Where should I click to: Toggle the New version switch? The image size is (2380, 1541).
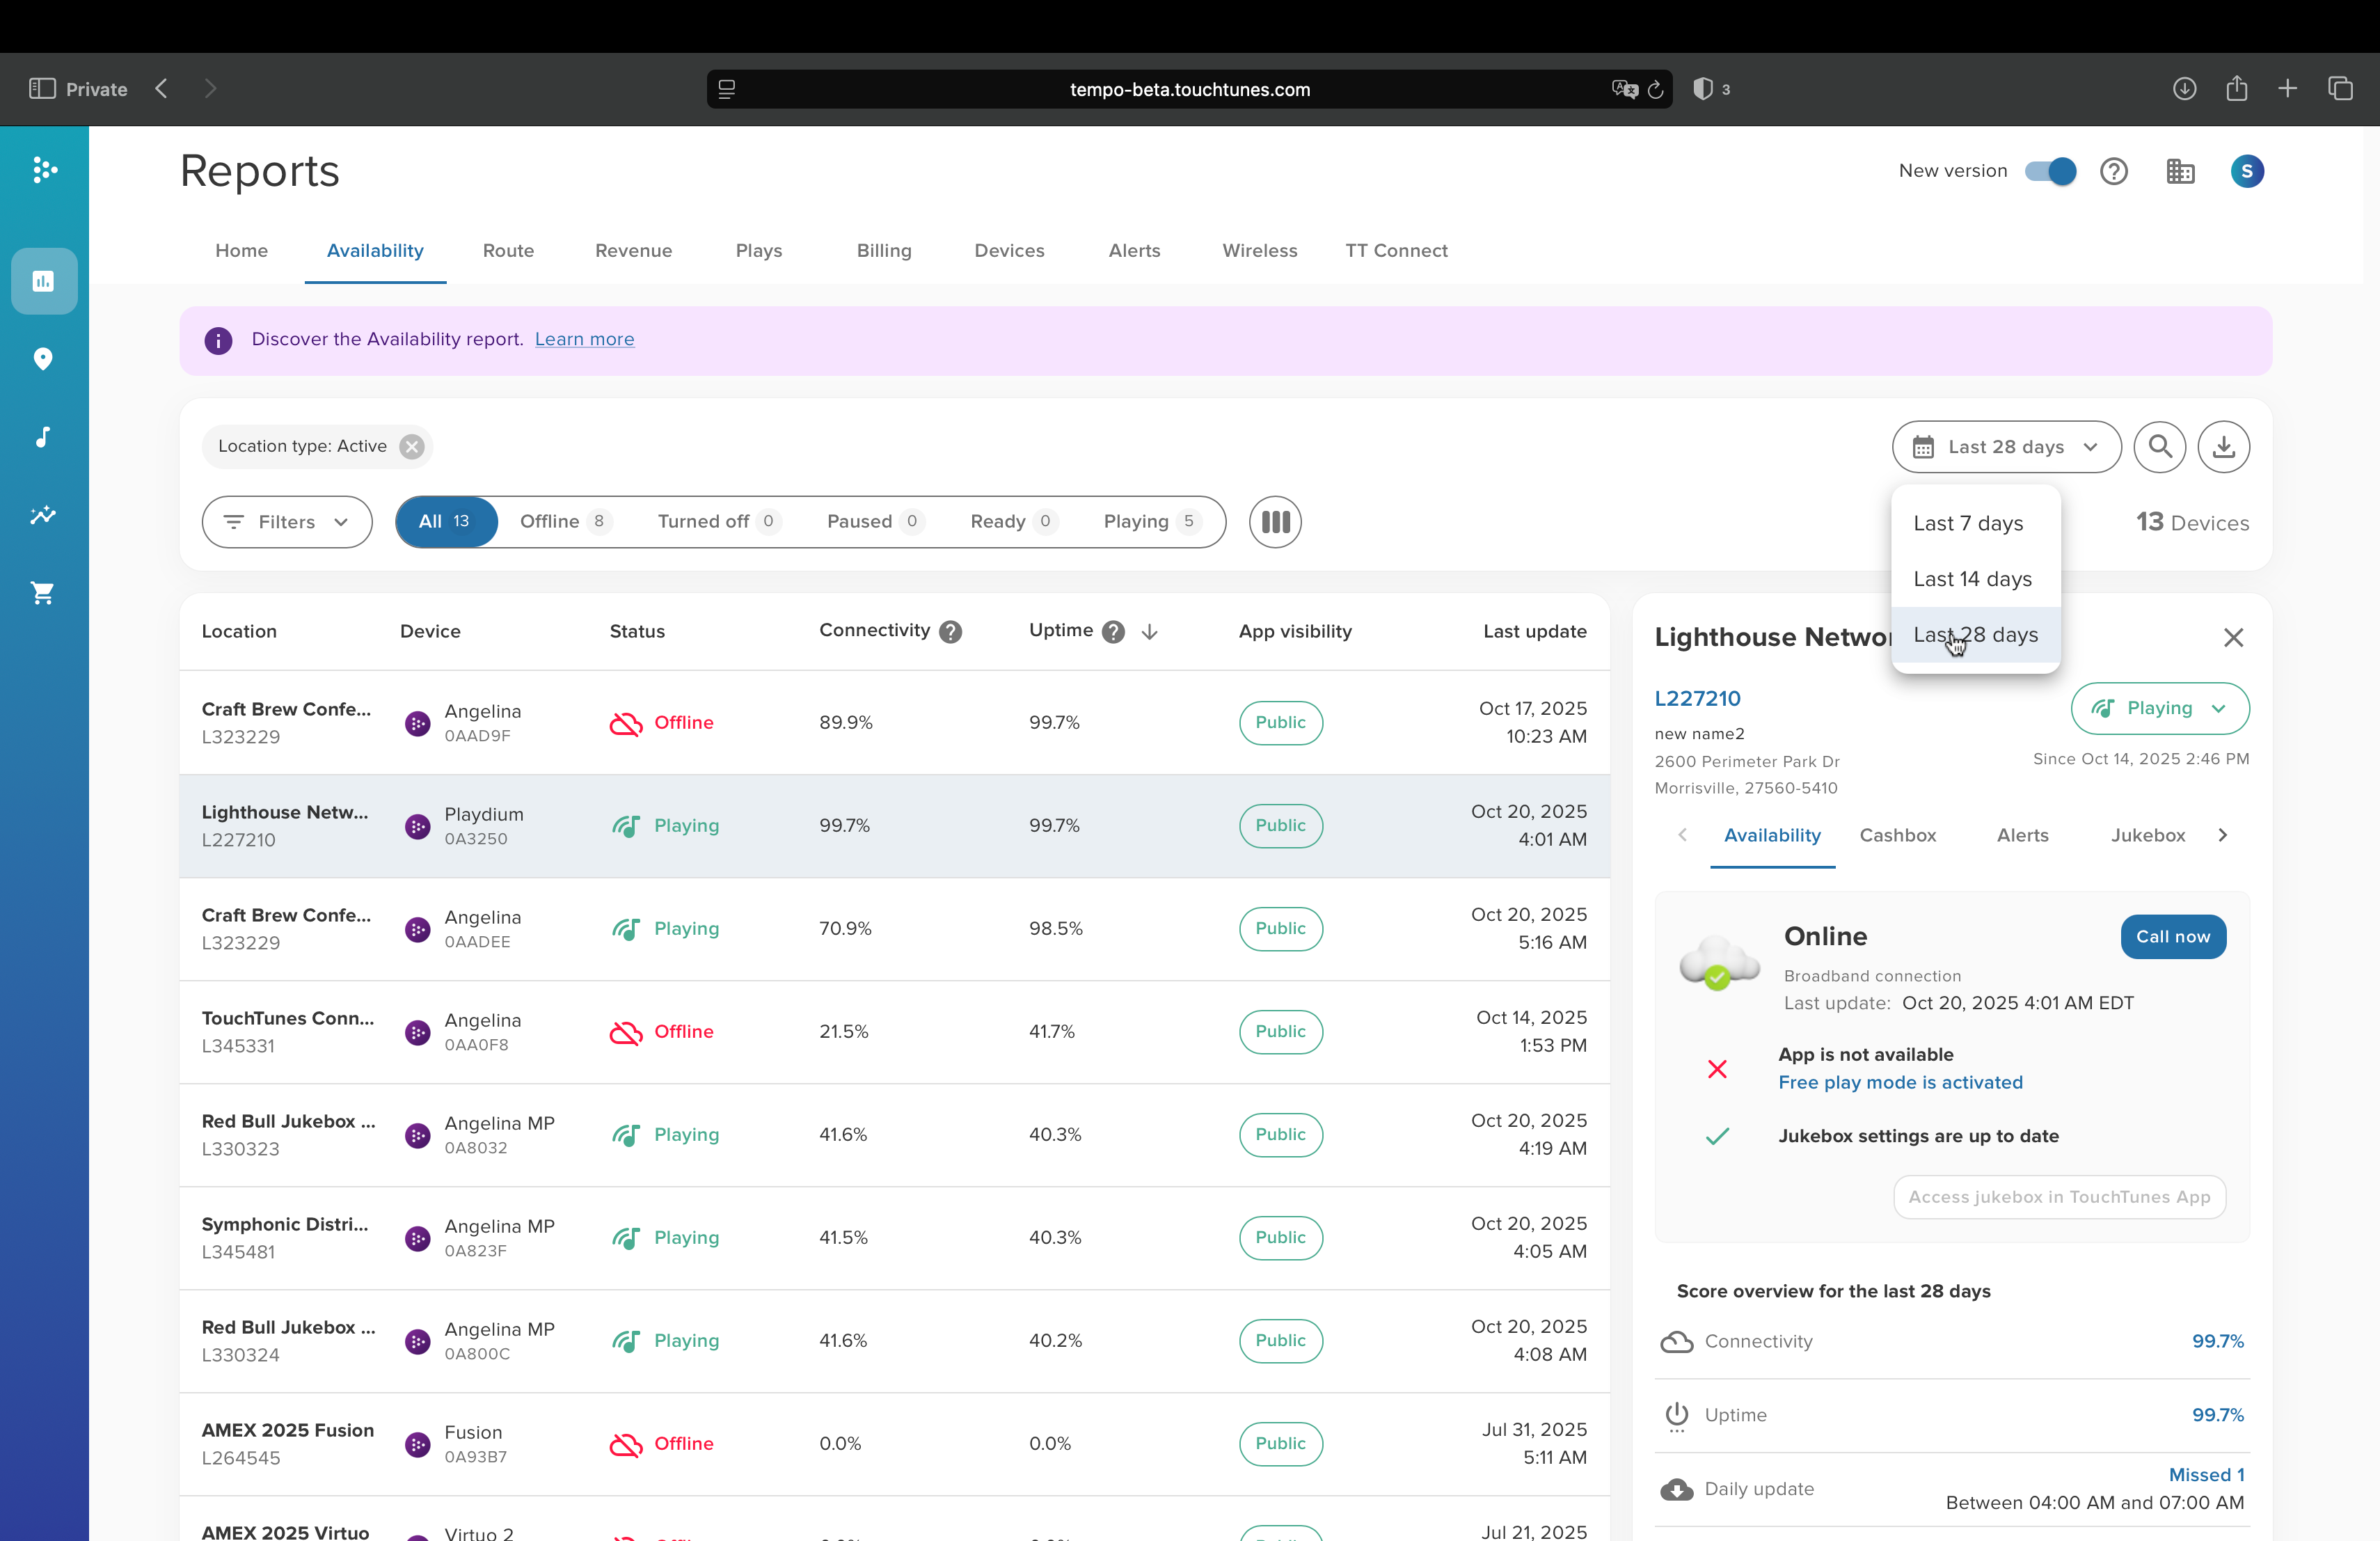[x=2050, y=172]
